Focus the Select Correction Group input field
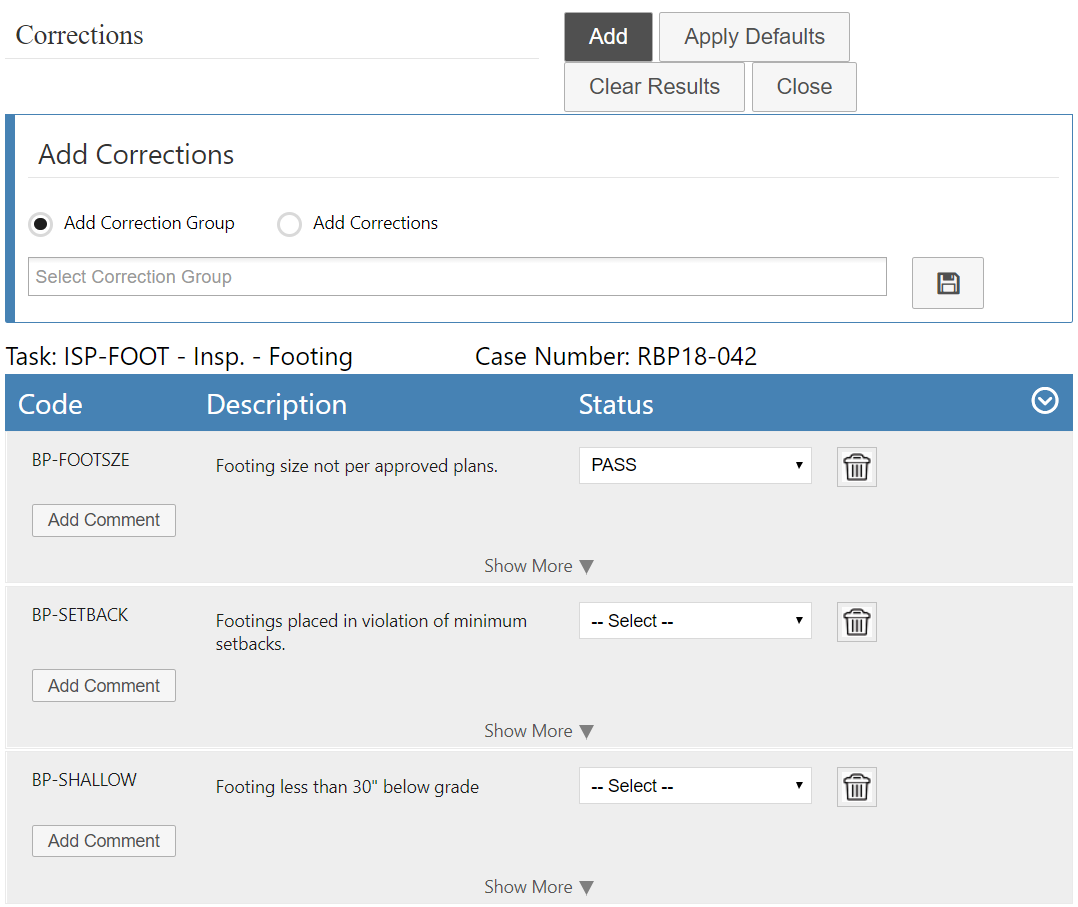This screenshot has width=1078, height=907. 457,276
